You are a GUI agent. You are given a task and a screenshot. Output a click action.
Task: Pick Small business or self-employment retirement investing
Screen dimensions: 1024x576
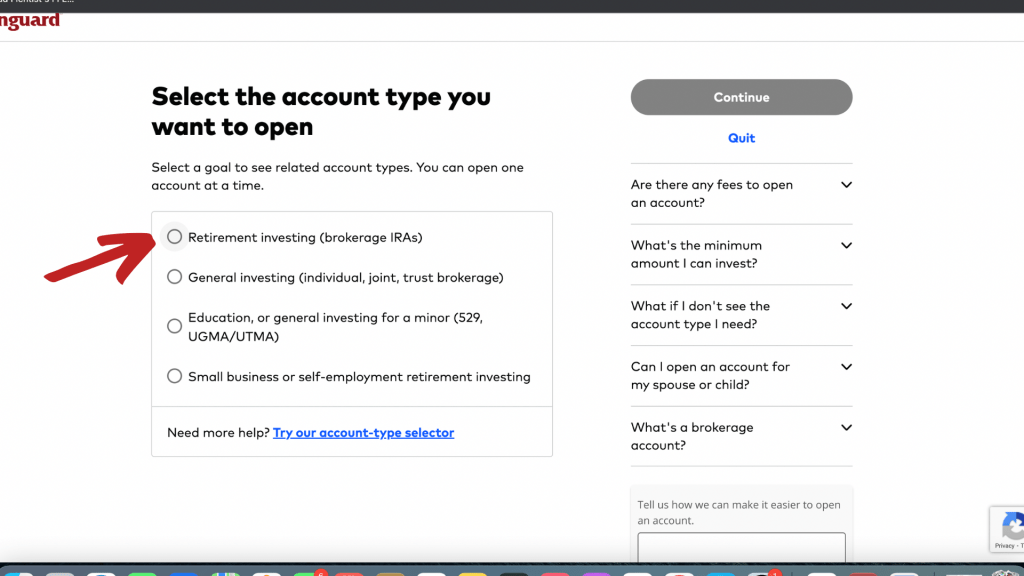pos(175,377)
